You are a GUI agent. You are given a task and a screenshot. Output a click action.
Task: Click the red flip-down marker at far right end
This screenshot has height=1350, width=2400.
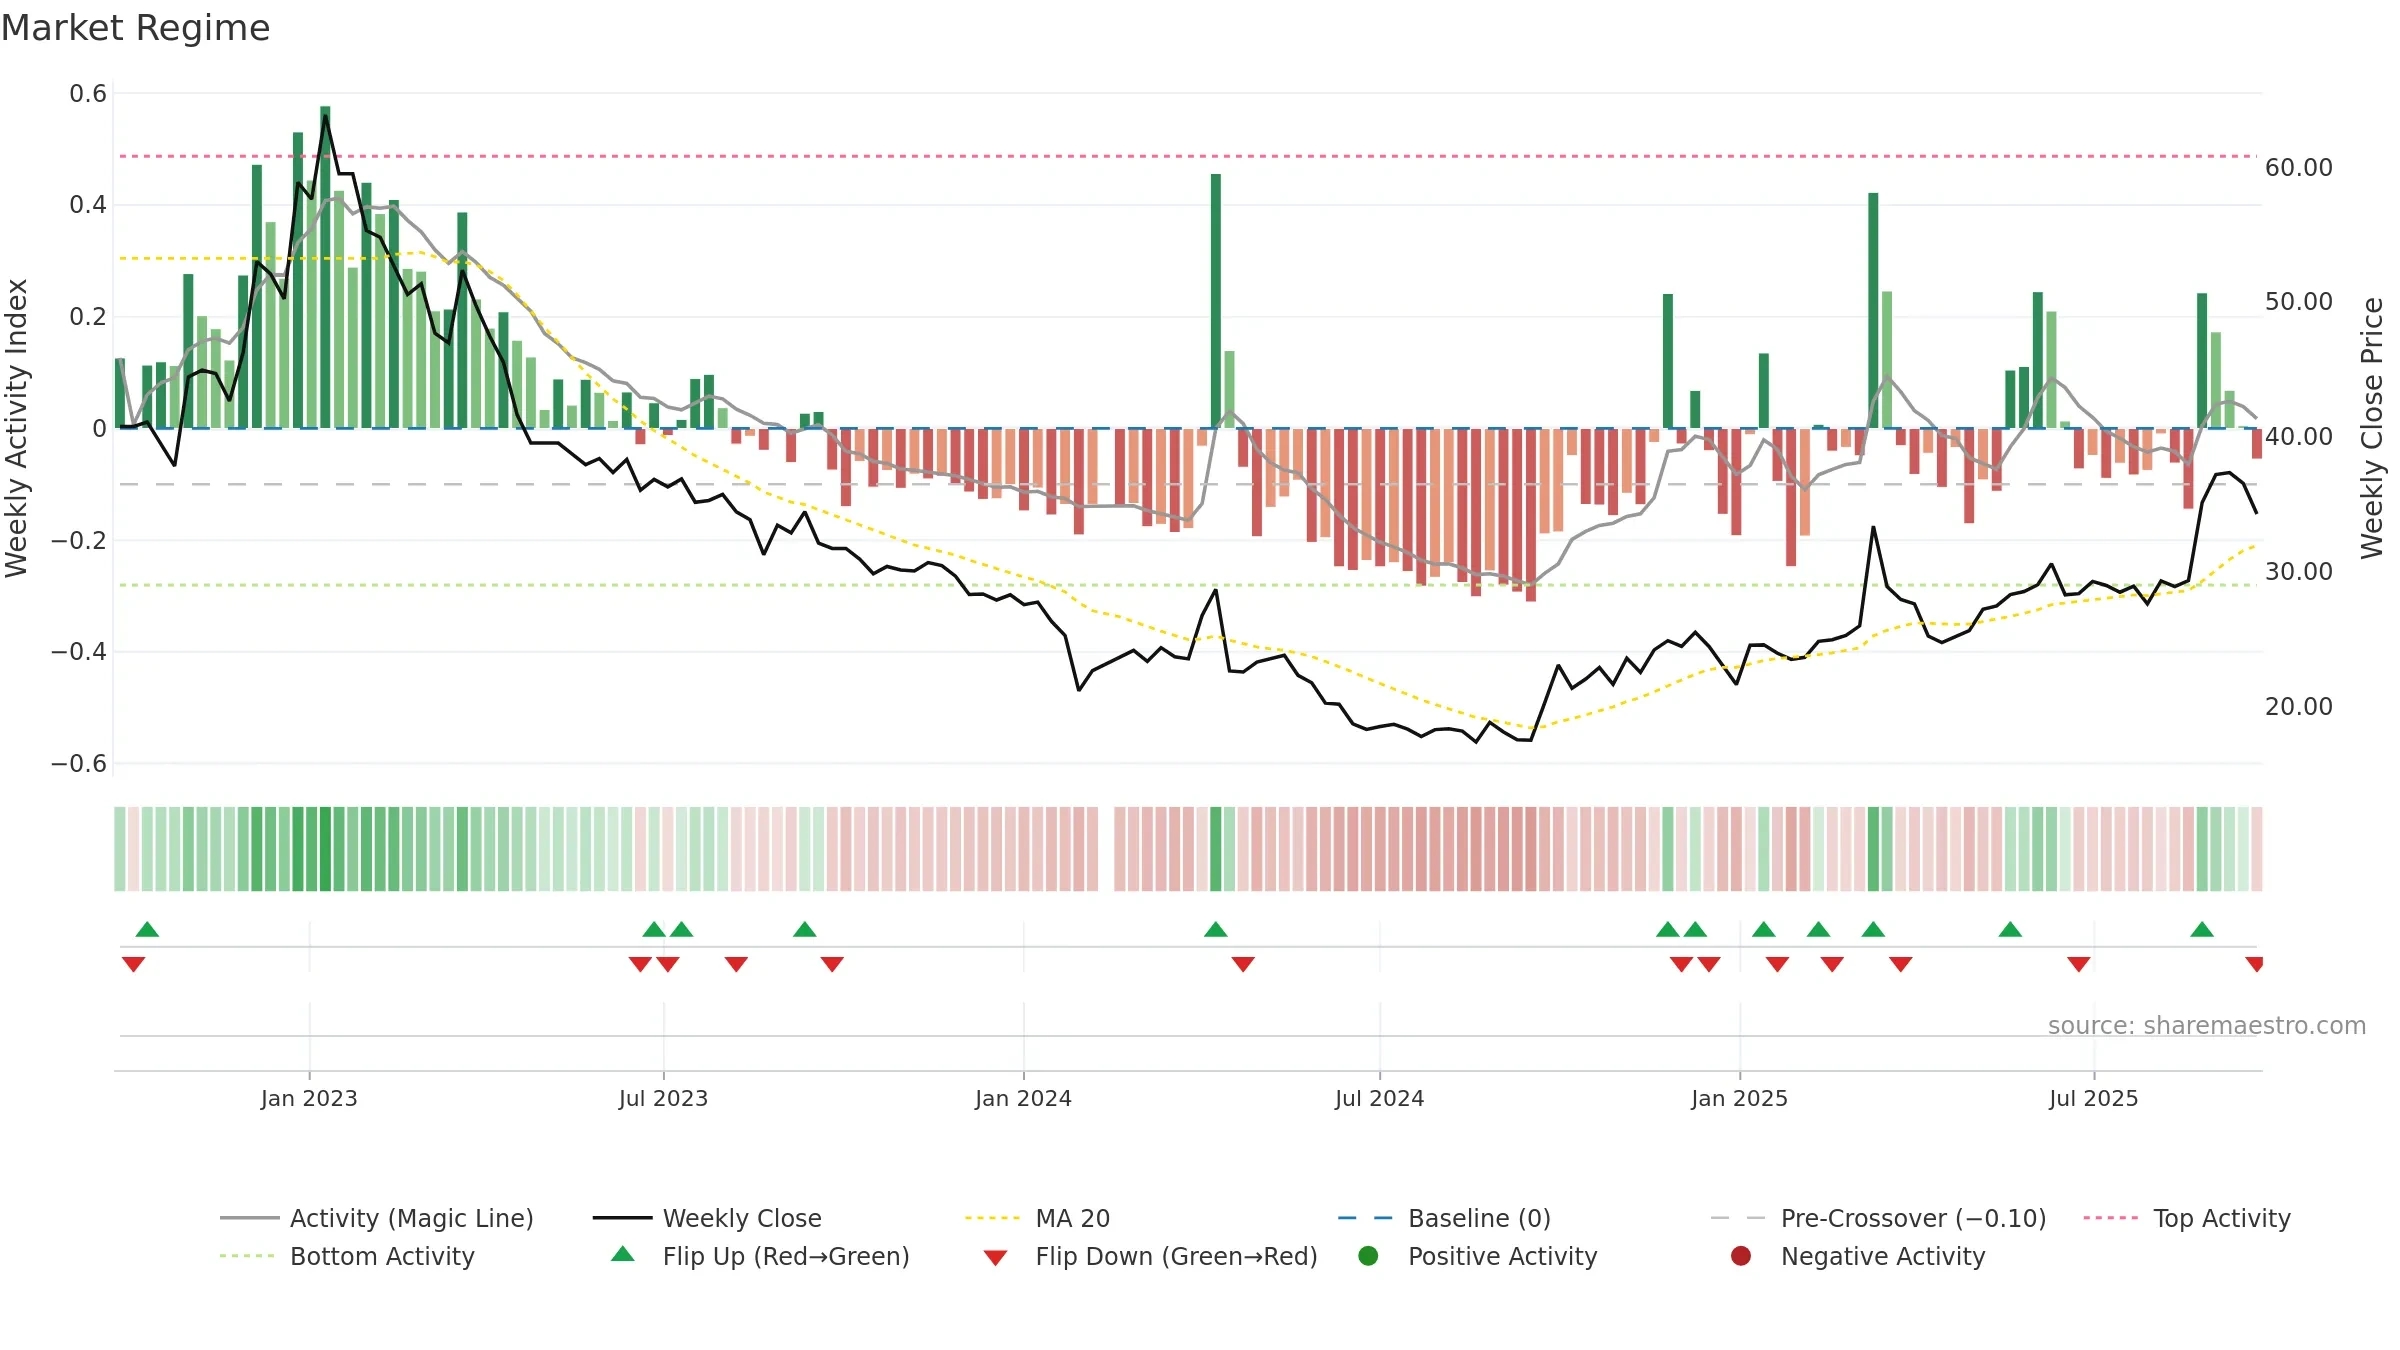coord(2254,964)
